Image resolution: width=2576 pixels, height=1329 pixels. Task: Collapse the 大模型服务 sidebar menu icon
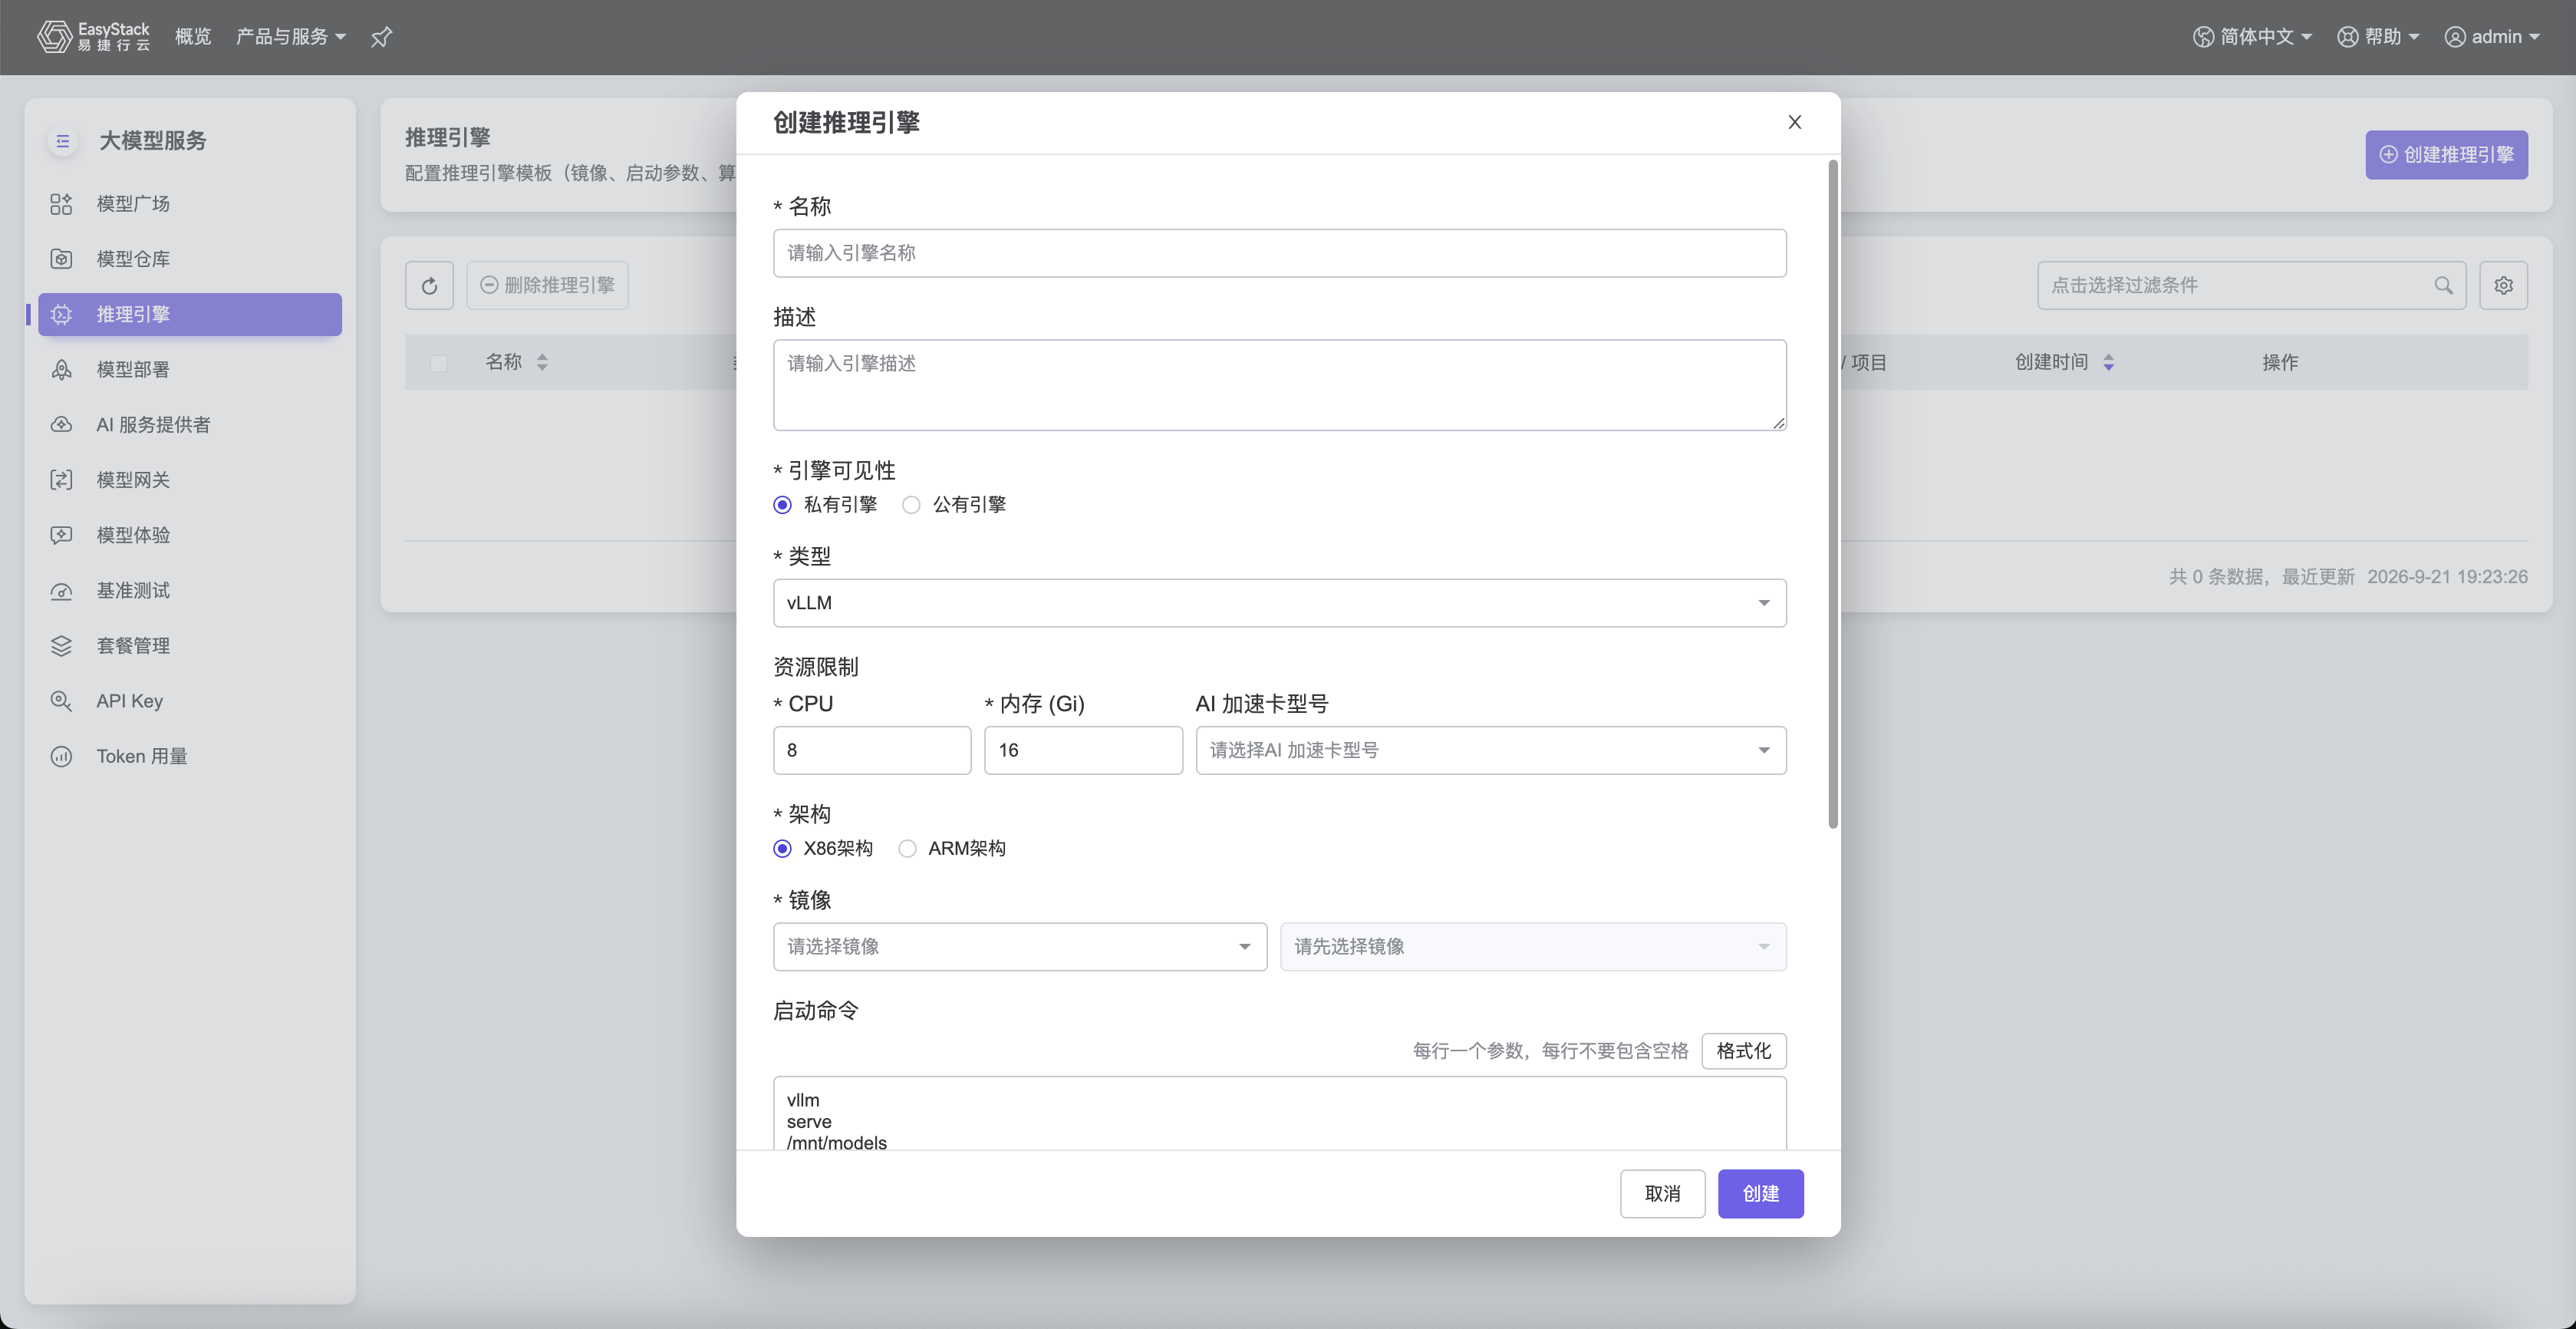(63, 141)
